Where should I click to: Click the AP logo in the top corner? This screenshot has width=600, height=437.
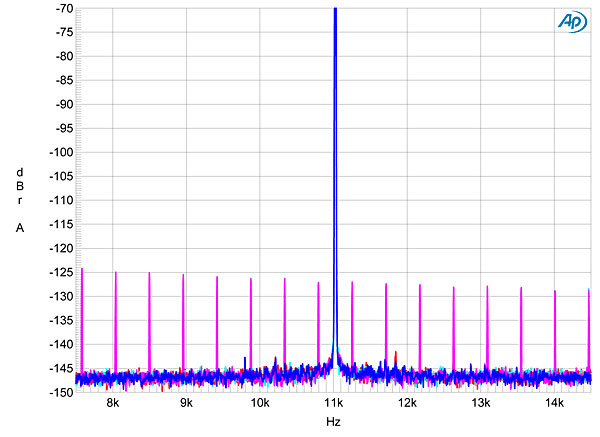572,22
